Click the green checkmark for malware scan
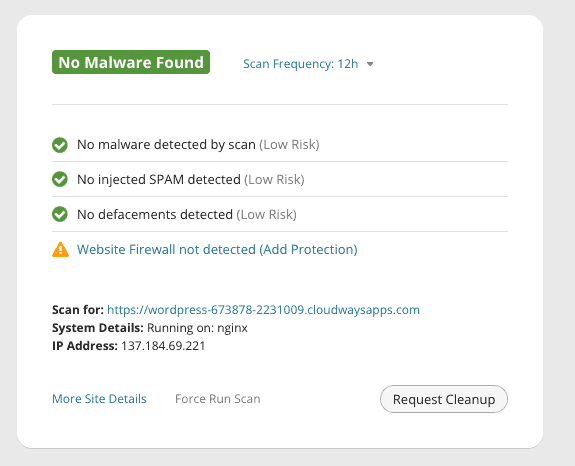The width and height of the screenshot is (575, 466). click(60, 145)
